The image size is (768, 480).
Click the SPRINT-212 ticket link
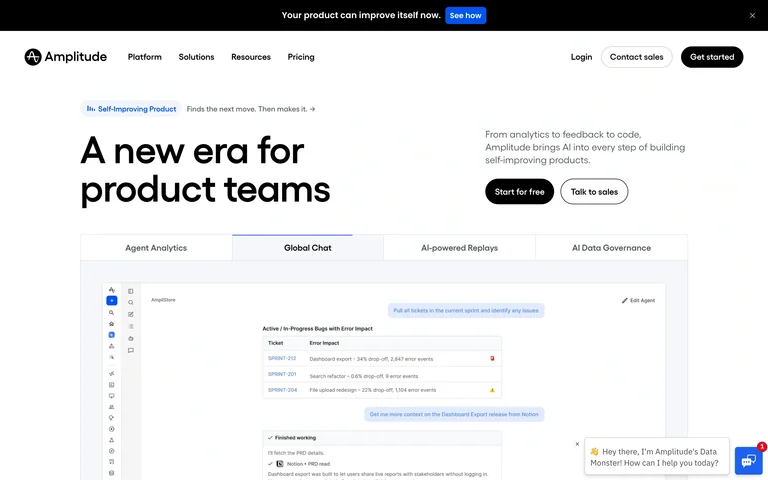point(282,359)
